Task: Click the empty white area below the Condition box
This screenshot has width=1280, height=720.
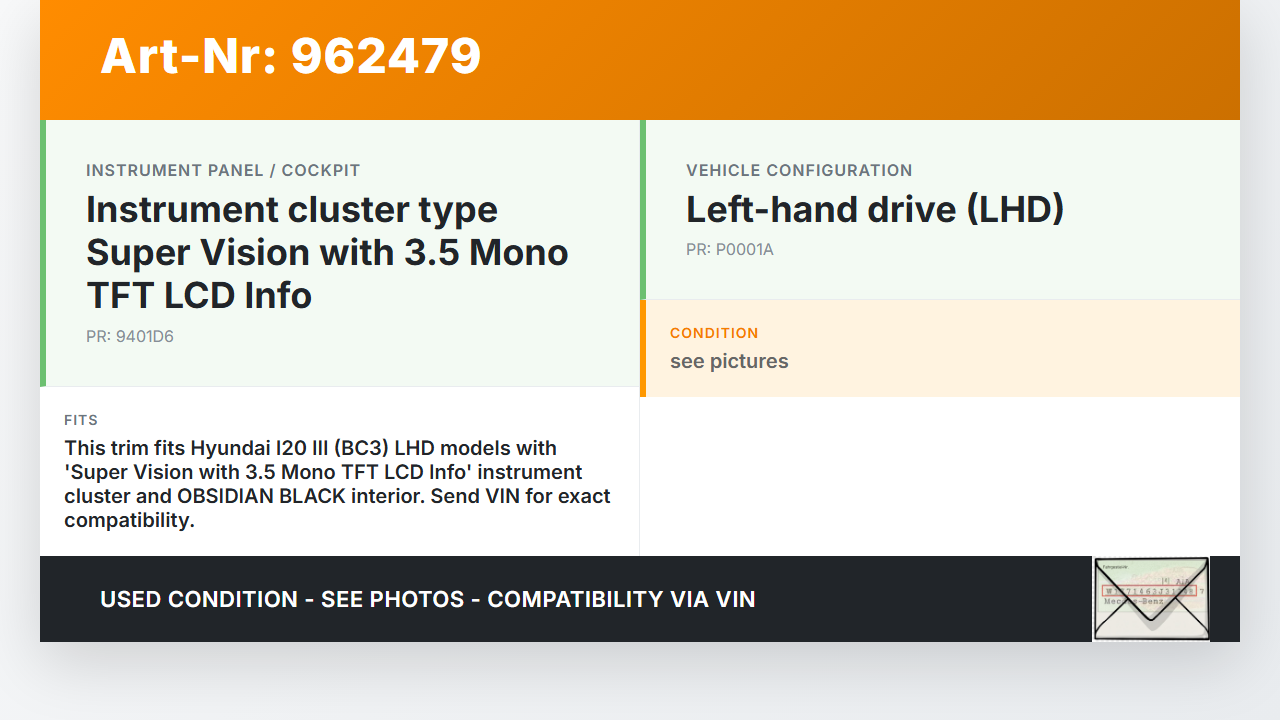Action: click(x=940, y=475)
